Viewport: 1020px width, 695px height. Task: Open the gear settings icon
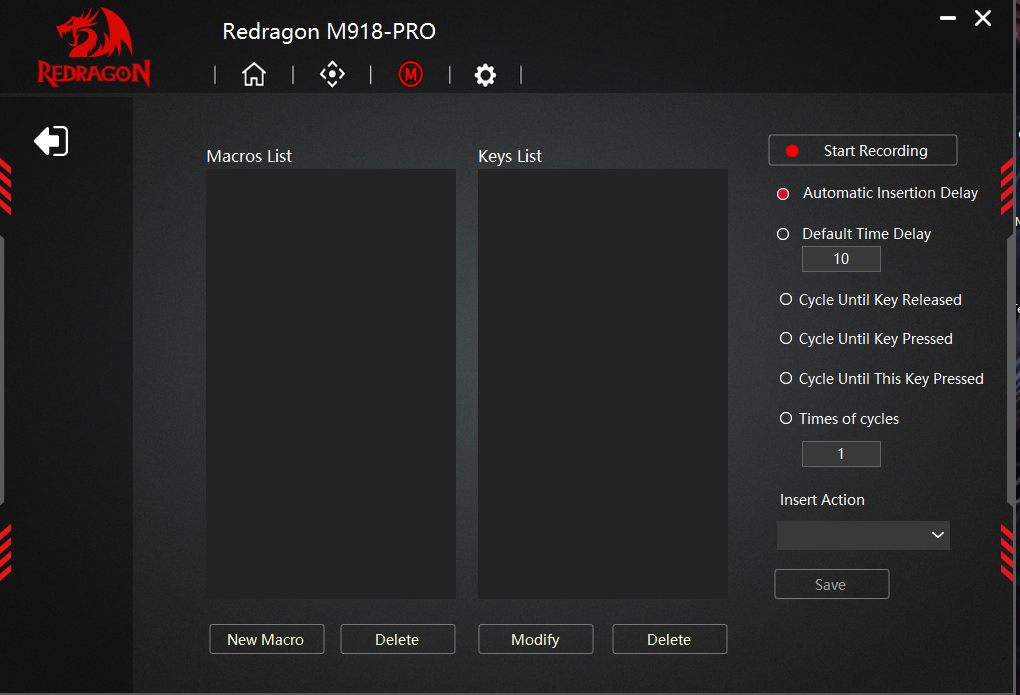click(x=485, y=75)
